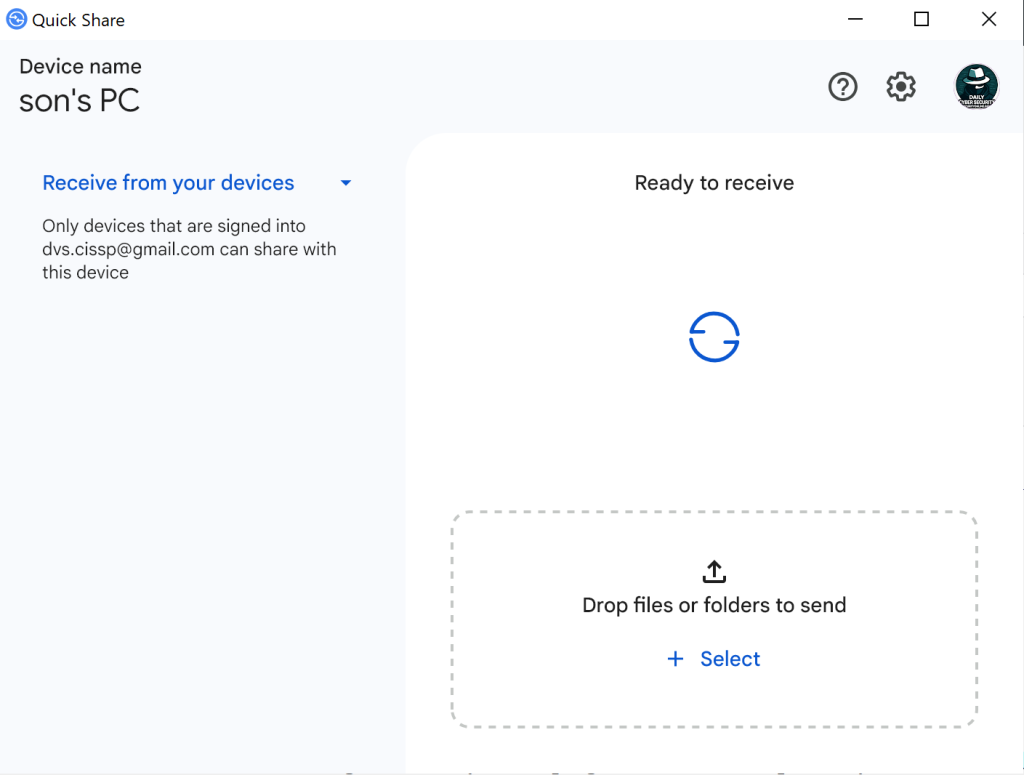Click the dvs.cissp@gmail.com description text

click(x=189, y=249)
